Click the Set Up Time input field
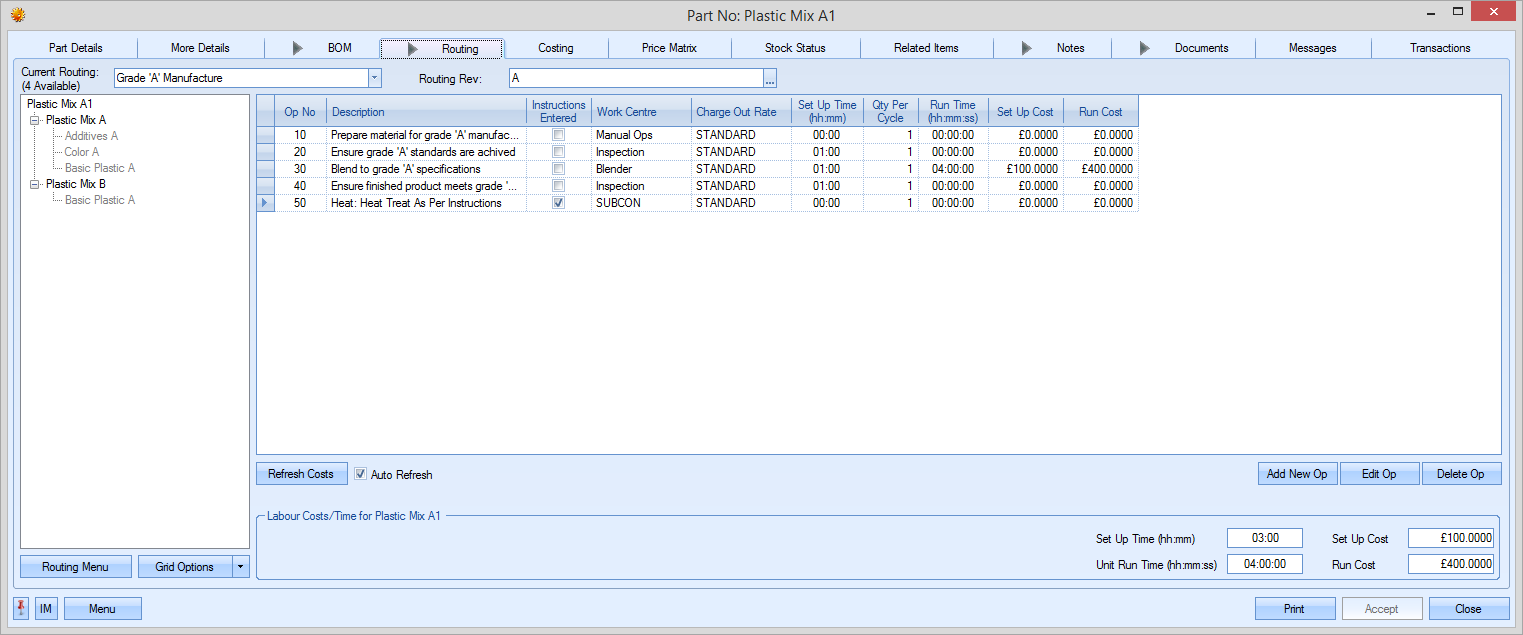Viewport: 1523px width, 635px height. pyautogui.click(x=1264, y=538)
